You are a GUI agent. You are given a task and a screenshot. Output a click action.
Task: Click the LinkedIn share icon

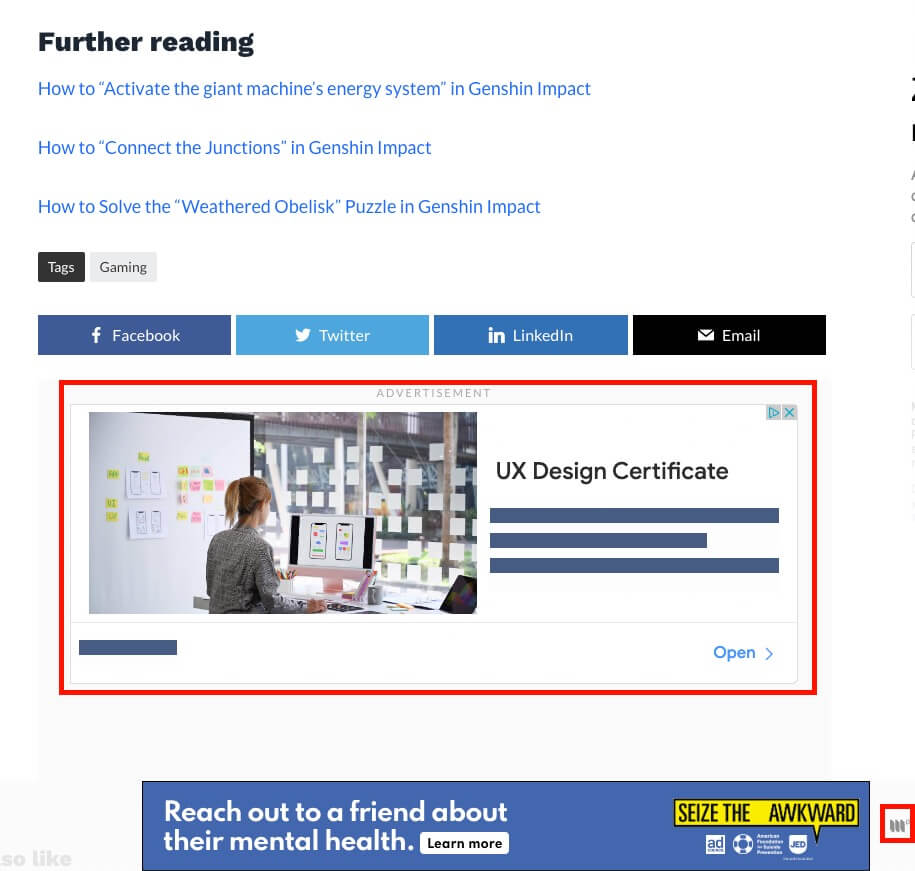click(x=497, y=334)
